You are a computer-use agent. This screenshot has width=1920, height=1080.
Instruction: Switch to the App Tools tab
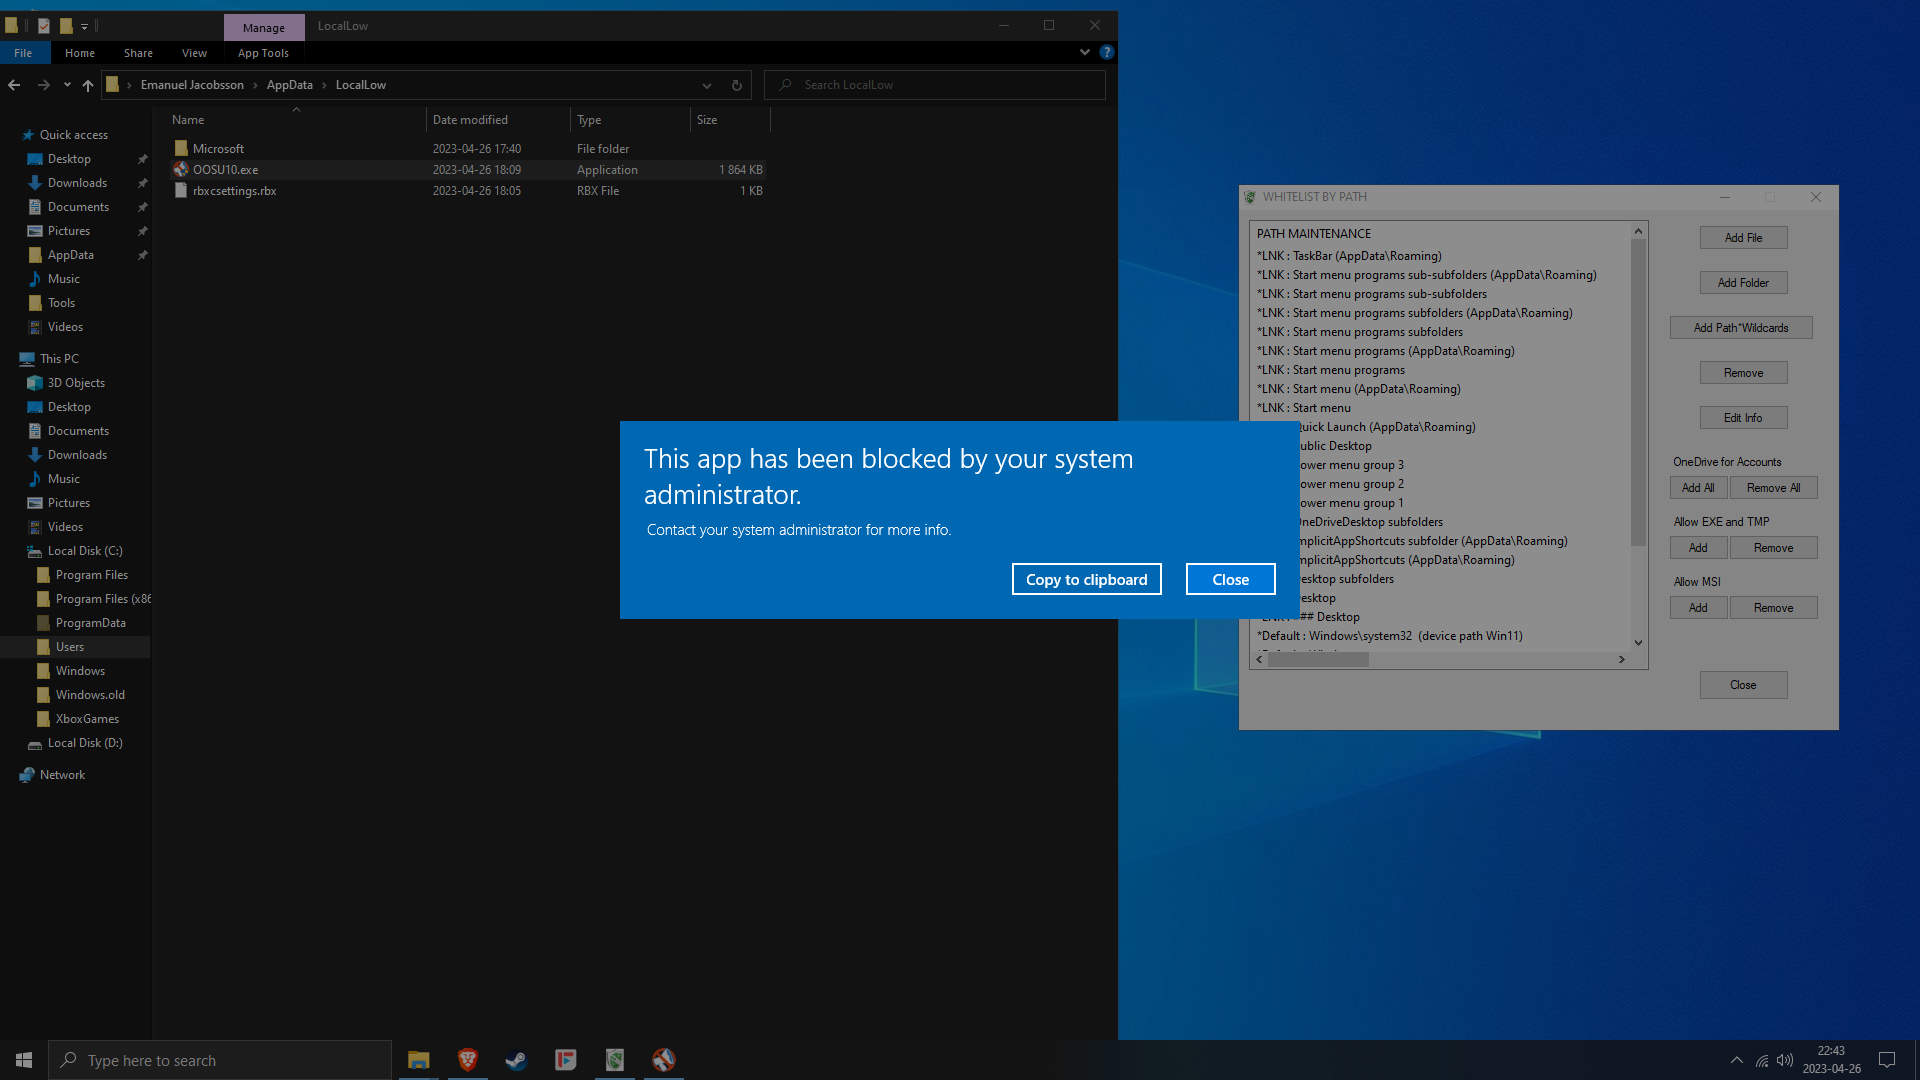(x=263, y=53)
